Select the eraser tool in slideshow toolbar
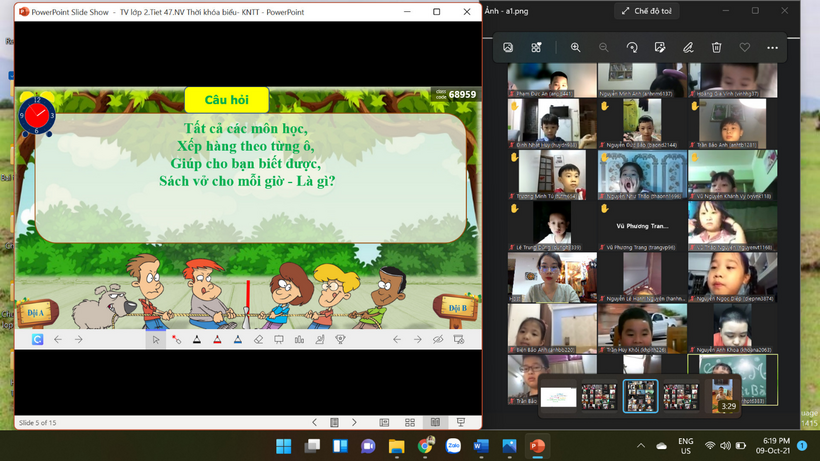Screen dimensions: 820x461 pos(258,340)
